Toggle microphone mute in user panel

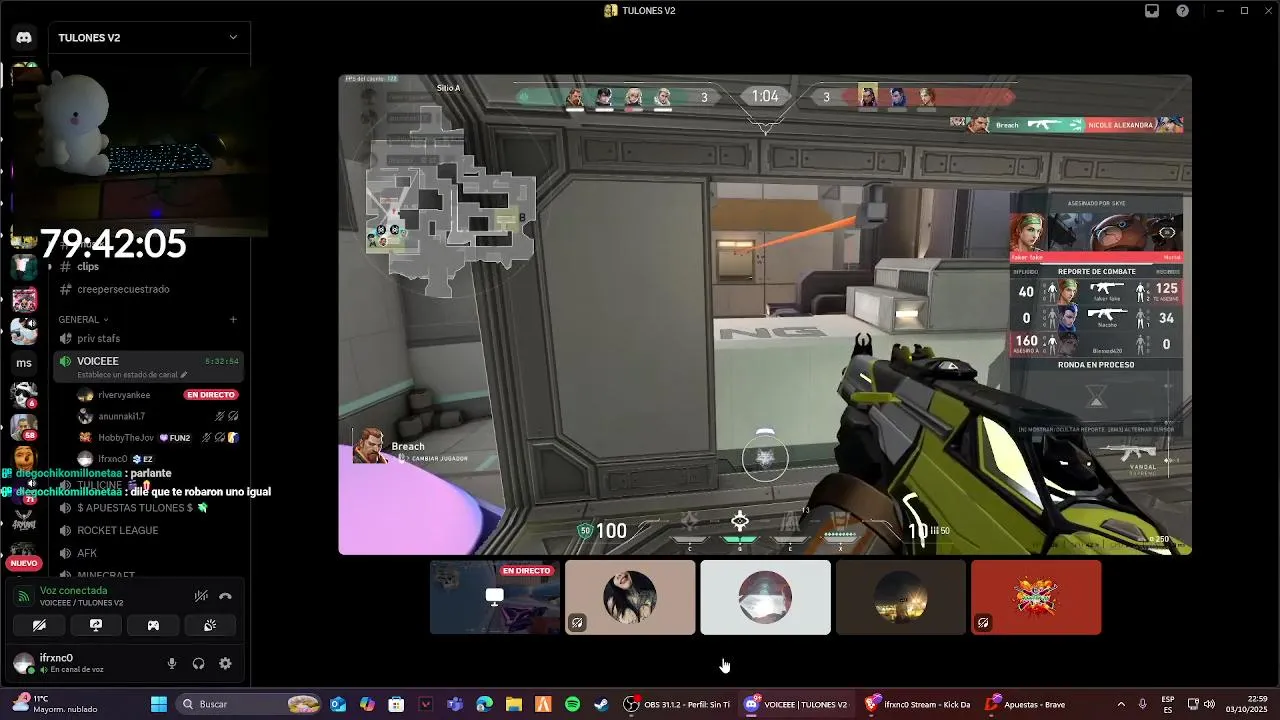point(172,663)
